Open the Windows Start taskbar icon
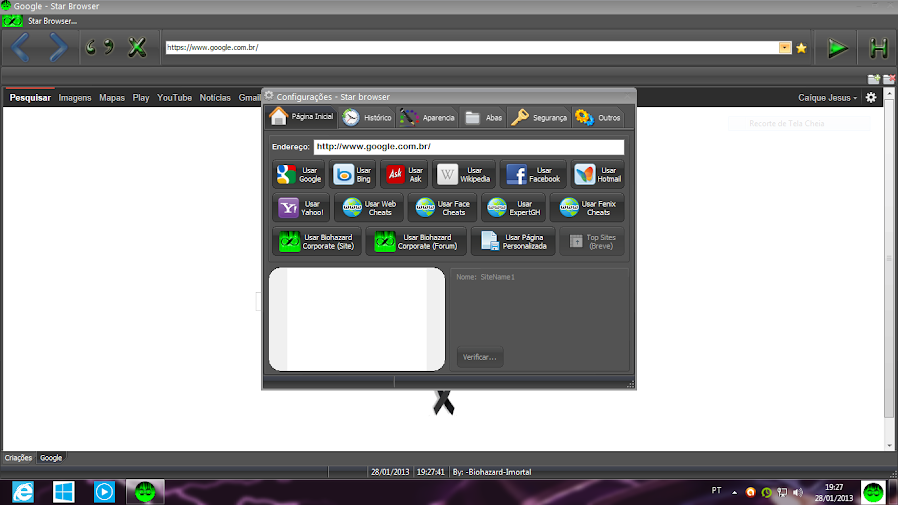The width and height of the screenshot is (898, 505). (x=64, y=492)
